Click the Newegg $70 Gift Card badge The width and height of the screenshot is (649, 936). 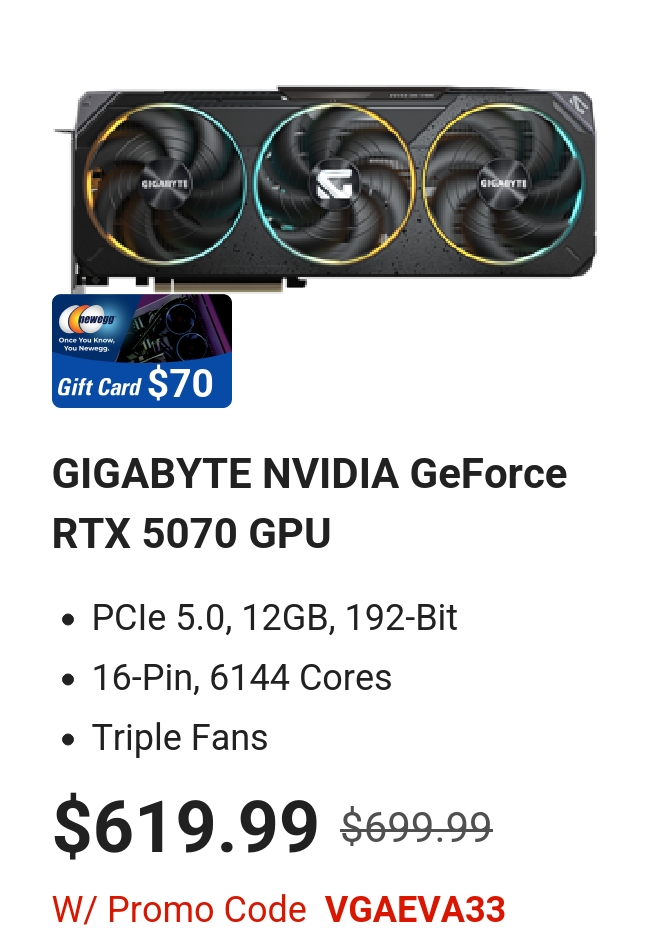point(142,351)
